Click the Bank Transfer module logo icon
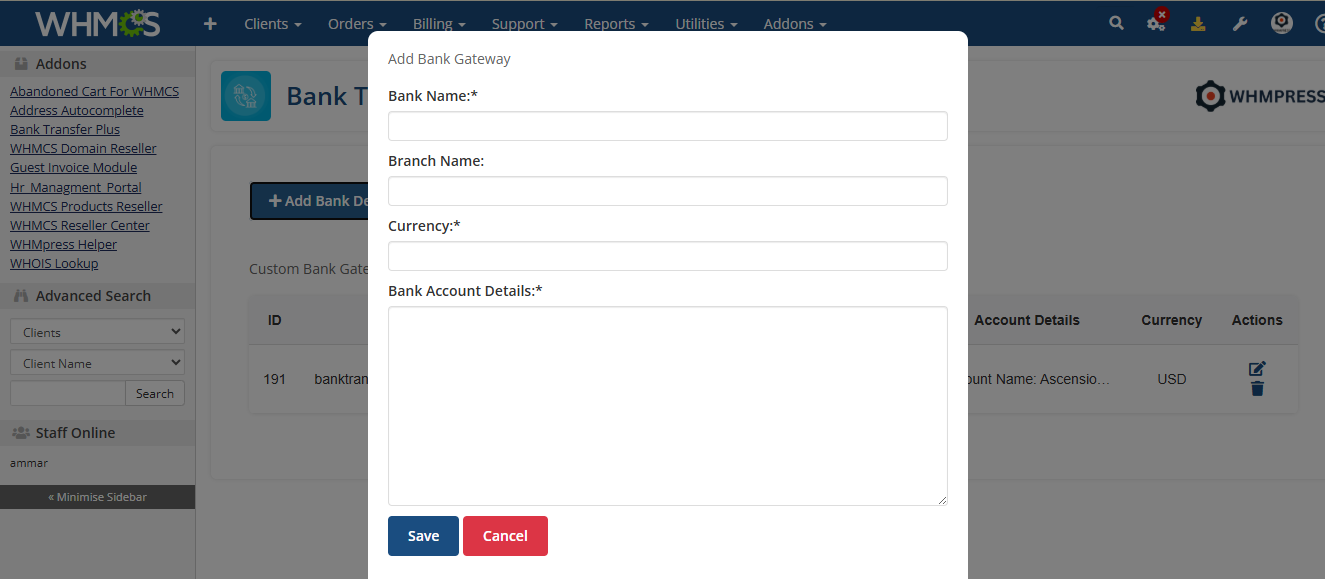 [x=245, y=96]
